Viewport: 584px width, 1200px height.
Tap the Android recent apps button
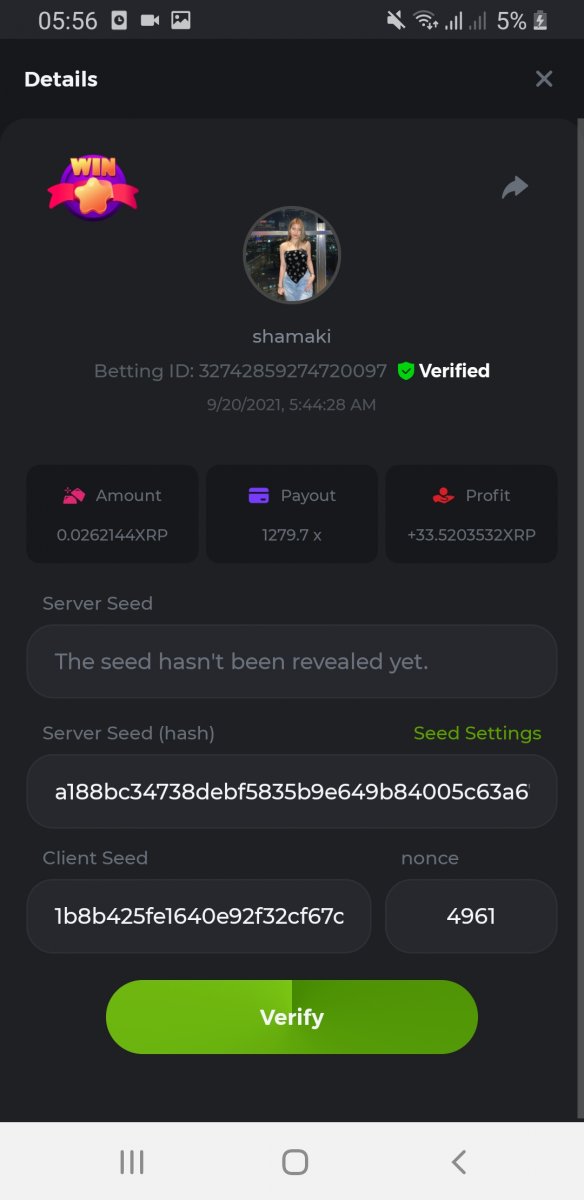click(x=131, y=1161)
